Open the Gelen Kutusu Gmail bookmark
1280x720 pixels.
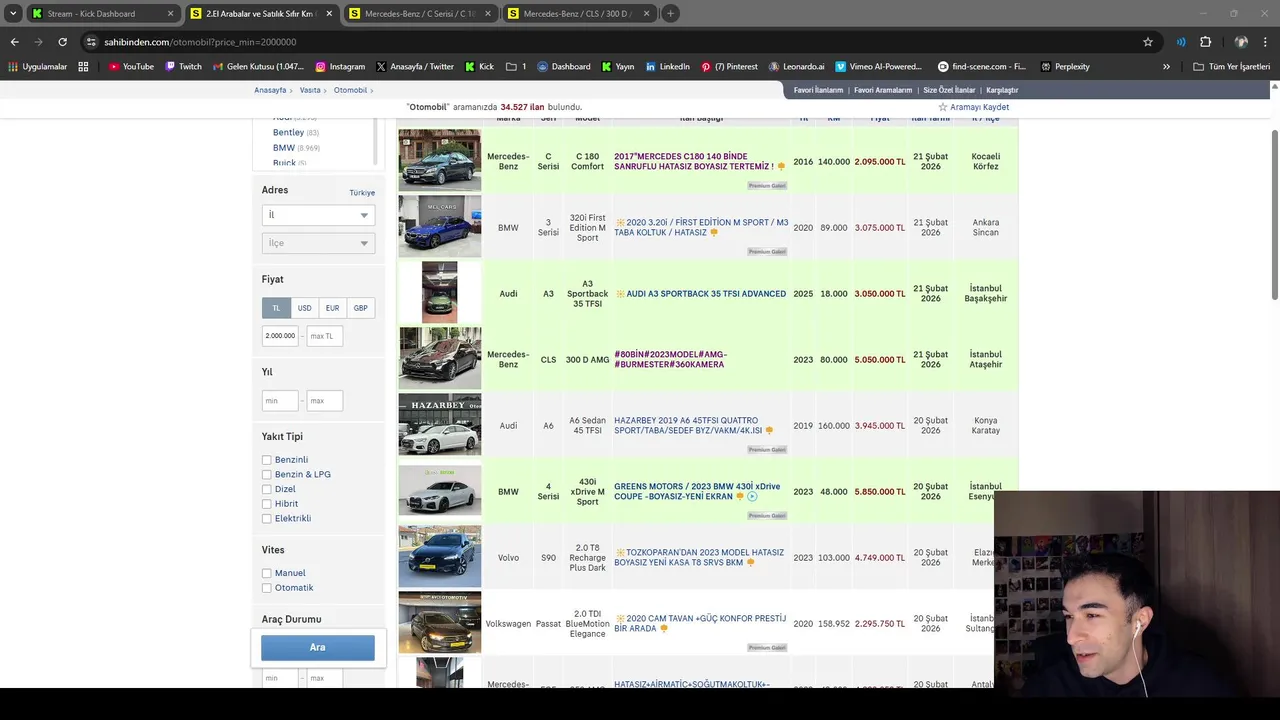pos(258,67)
